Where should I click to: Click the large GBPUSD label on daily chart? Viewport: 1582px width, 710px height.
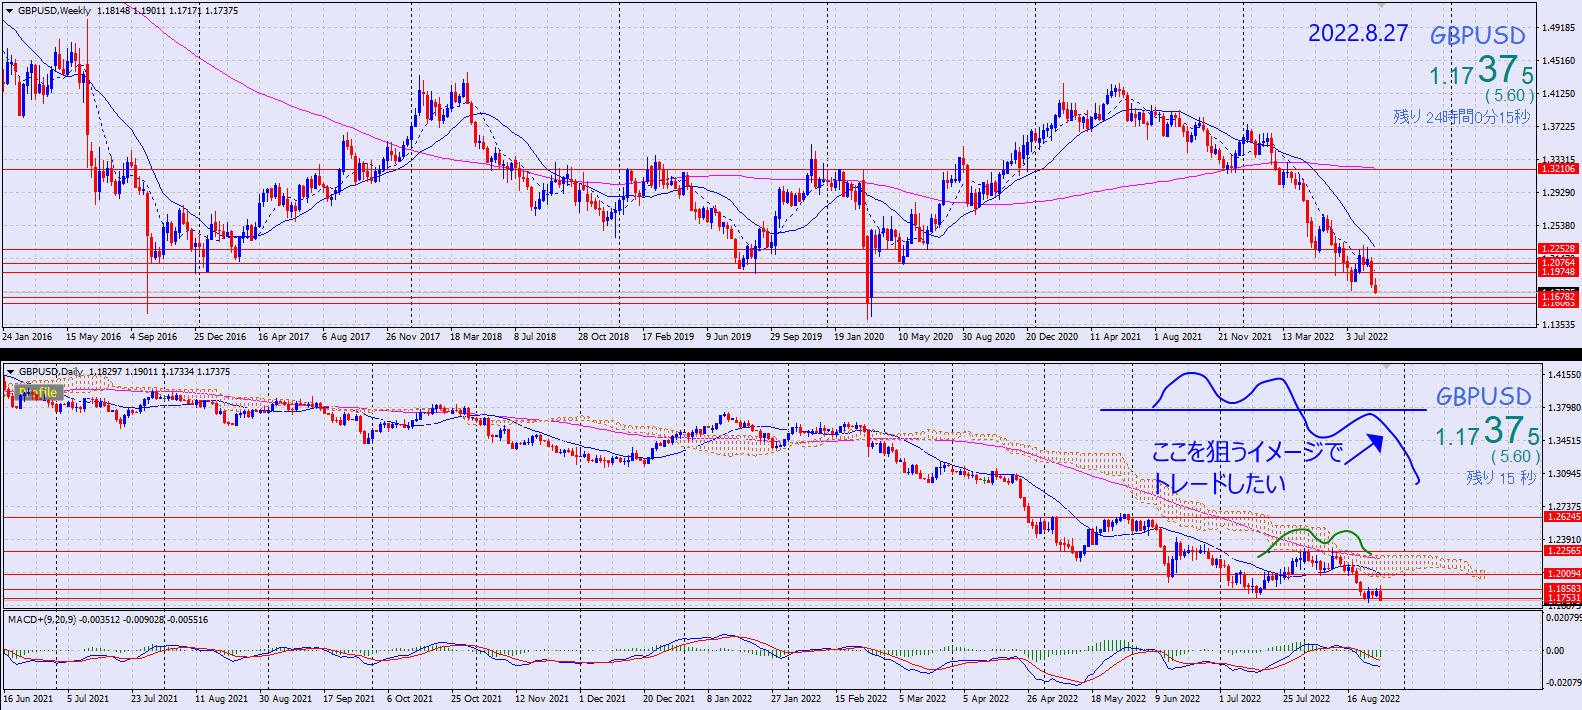pyautogui.click(x=1484, y=397)
